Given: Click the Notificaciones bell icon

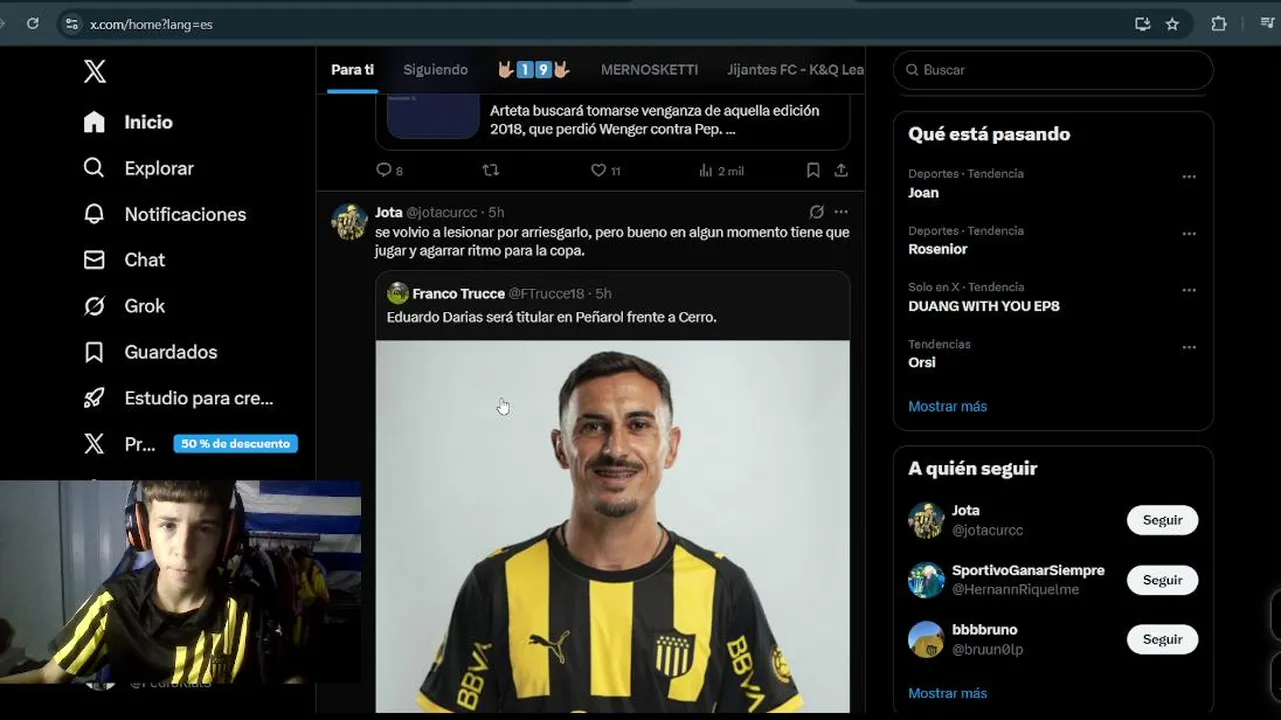Looking at the screenshot, I should click(94, 214).
